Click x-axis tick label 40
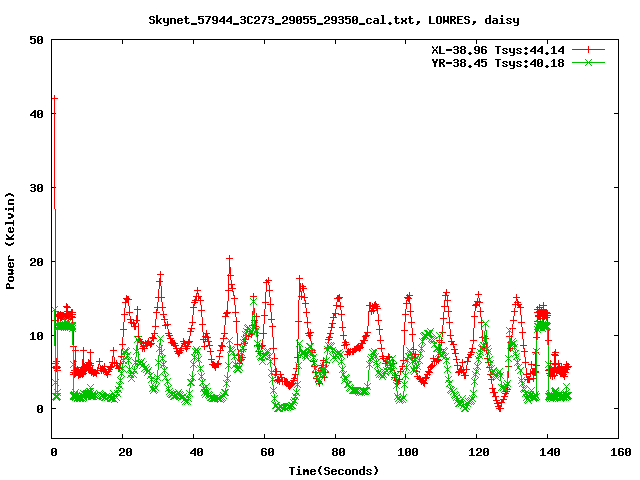 196,452
